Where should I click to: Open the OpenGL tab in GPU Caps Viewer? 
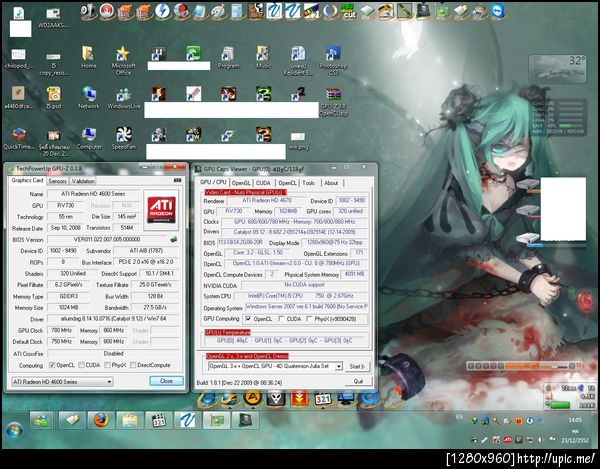pos(241,183)
